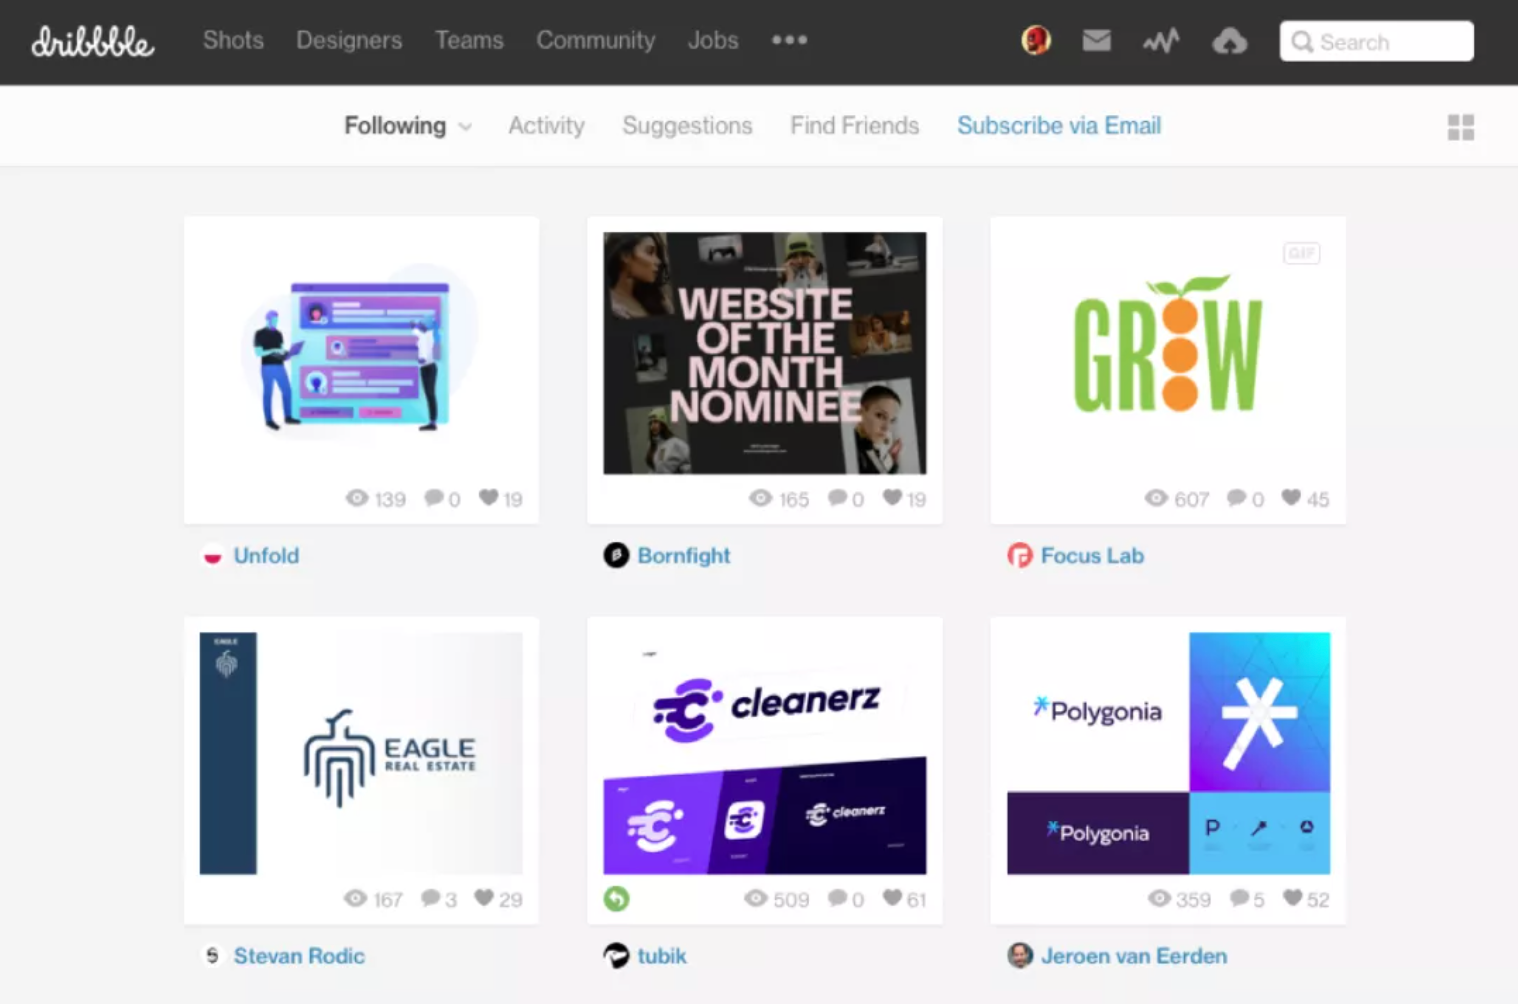Like the Eagle Real Estate shot
The image size is (1518, 1004).
coord(484,898)
